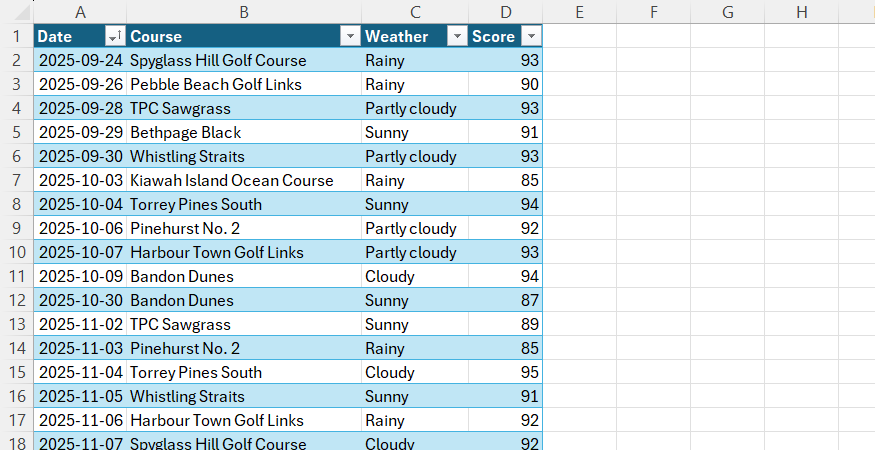Open the Date column filter dropdown
The image size is (875, 450).
[x=114, y=37]
